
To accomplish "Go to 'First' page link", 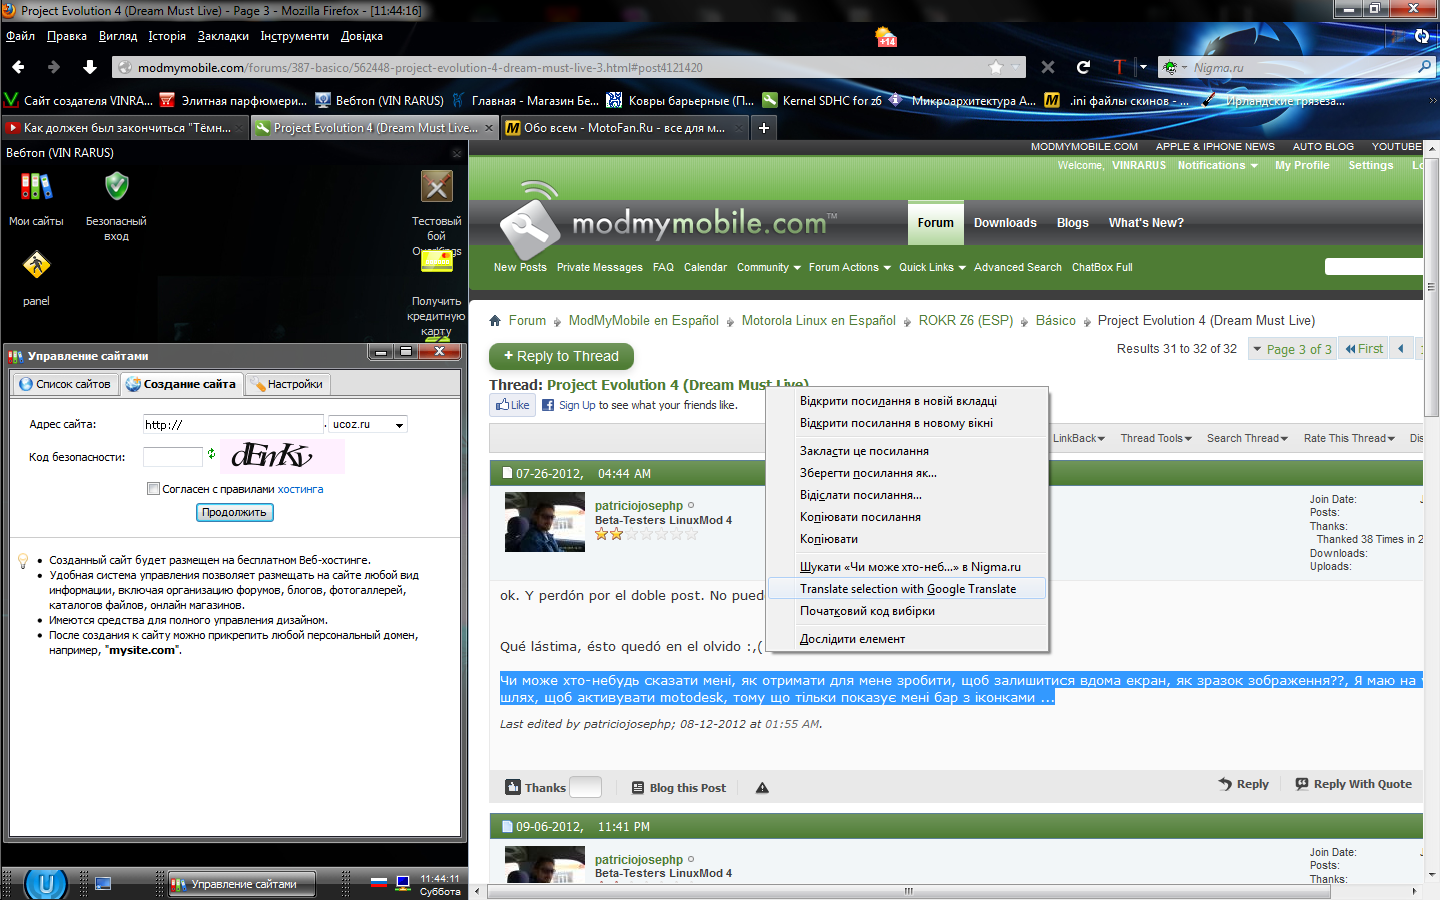I will pyautogui.click(x=1364, y=349).
